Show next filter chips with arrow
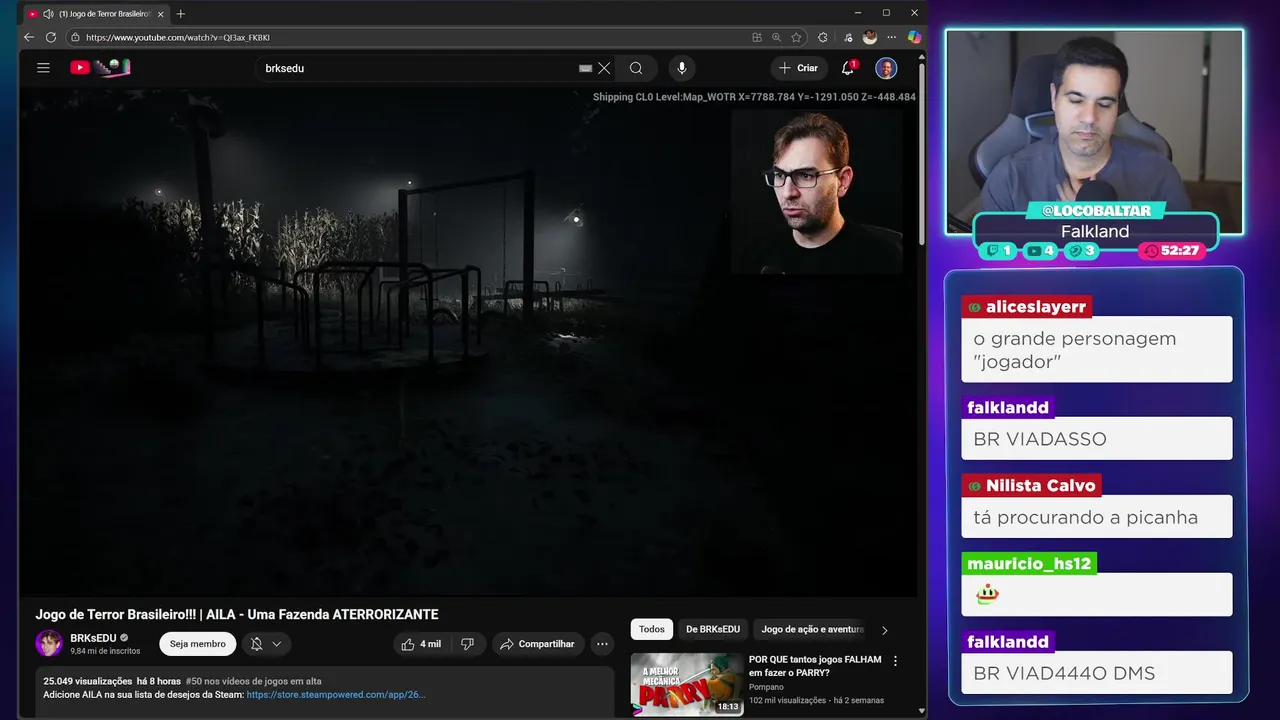This screenshot has height=720, width=1280. [884, 630]
